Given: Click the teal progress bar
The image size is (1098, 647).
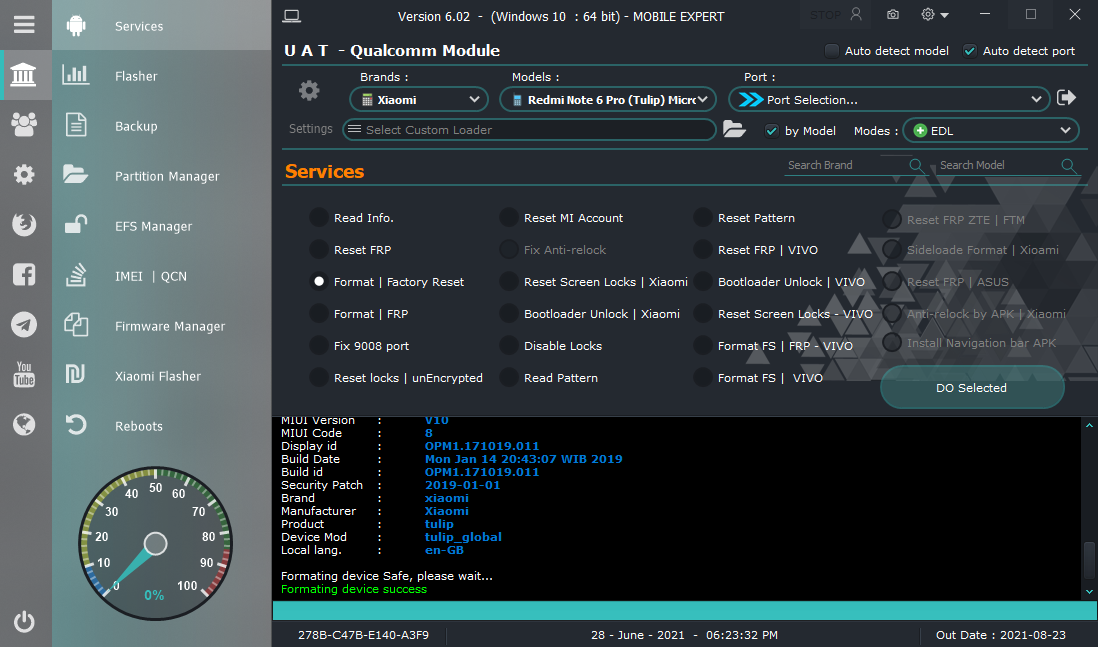Looking at the screenshot, I should coord(685,611).
